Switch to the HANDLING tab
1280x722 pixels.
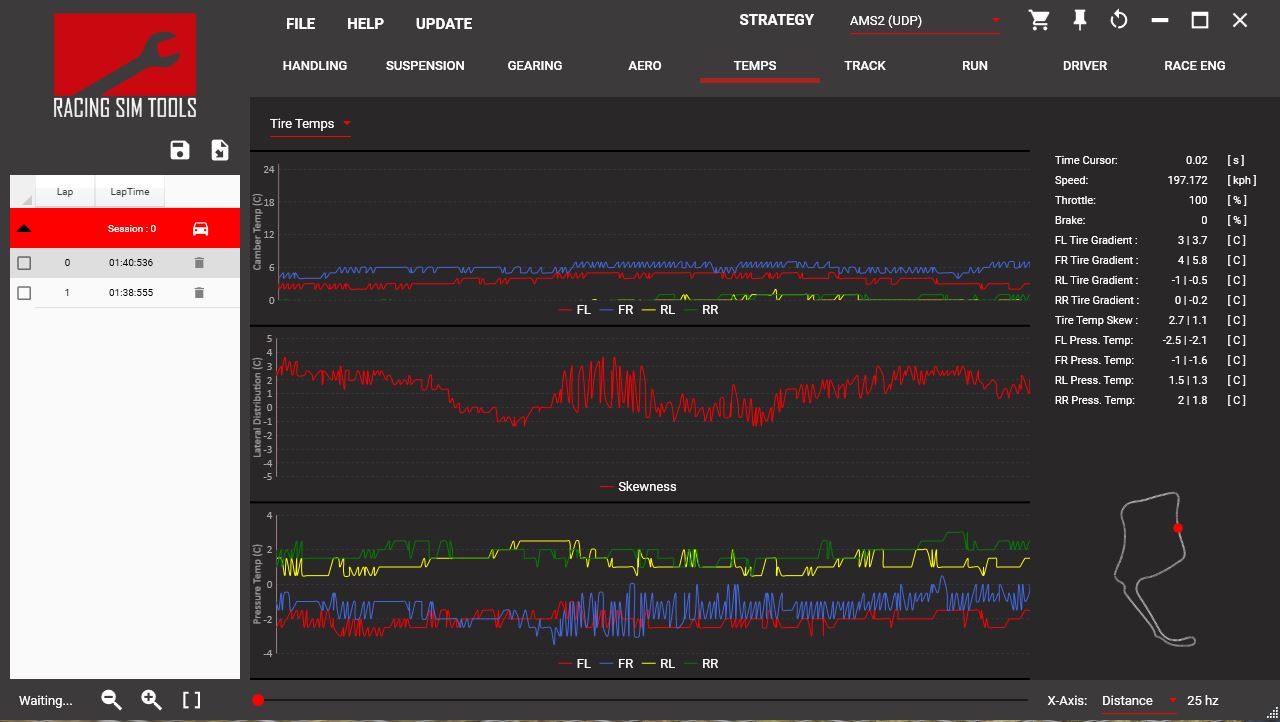pyautogui.click(x=315, y=66)
